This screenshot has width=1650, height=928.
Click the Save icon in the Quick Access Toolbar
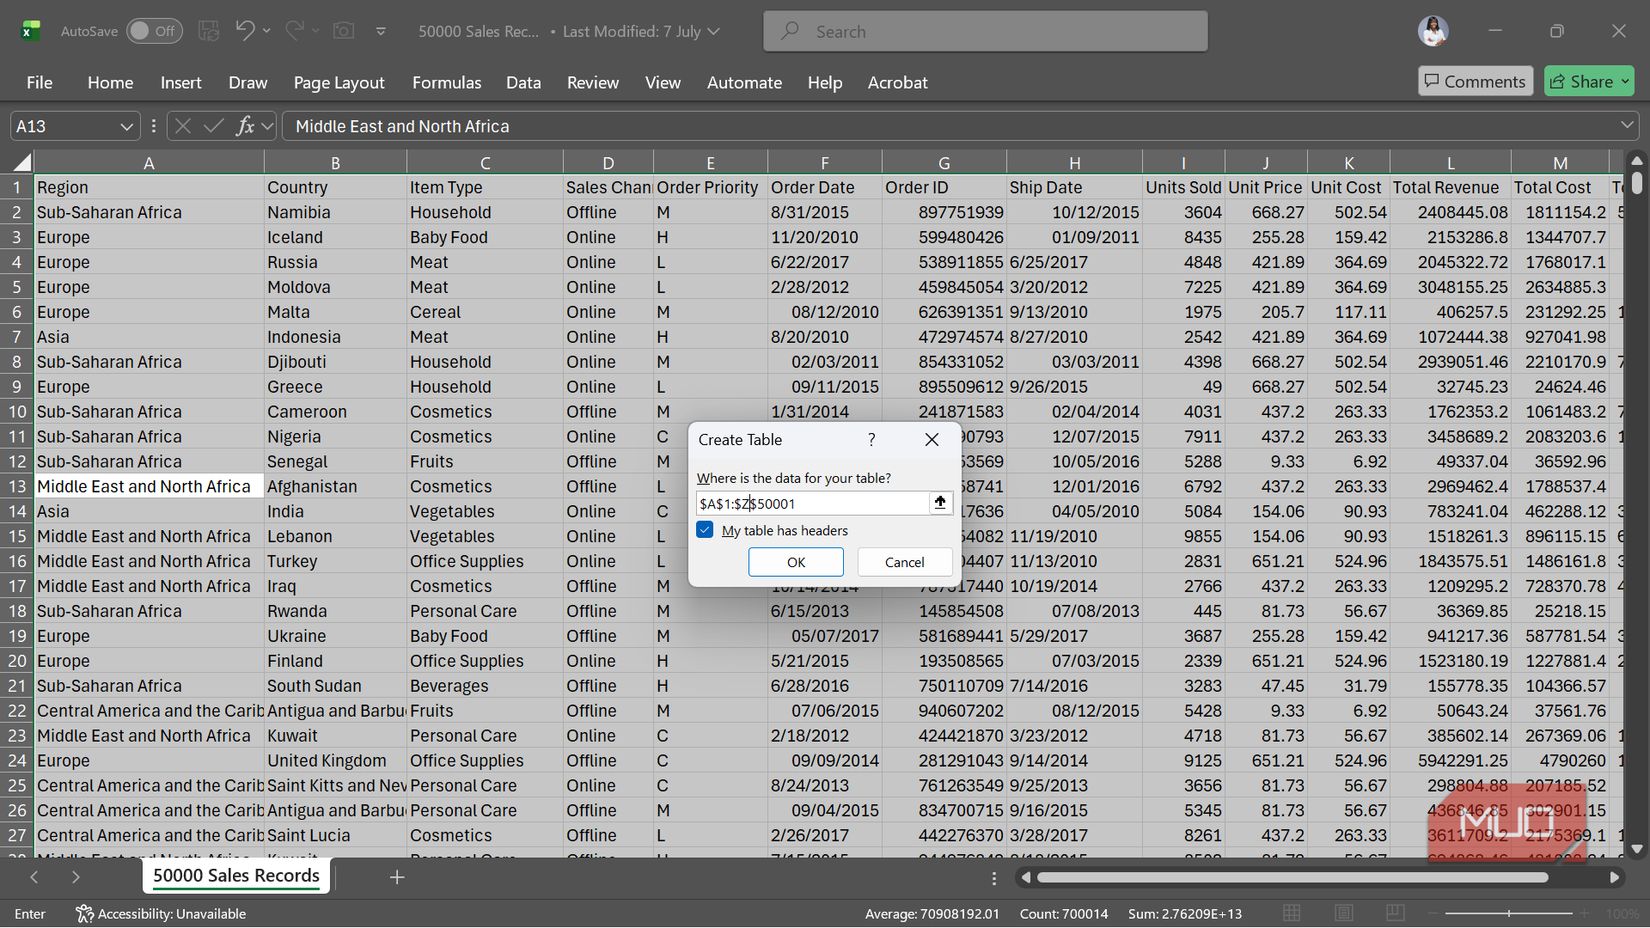click(208, 31)
